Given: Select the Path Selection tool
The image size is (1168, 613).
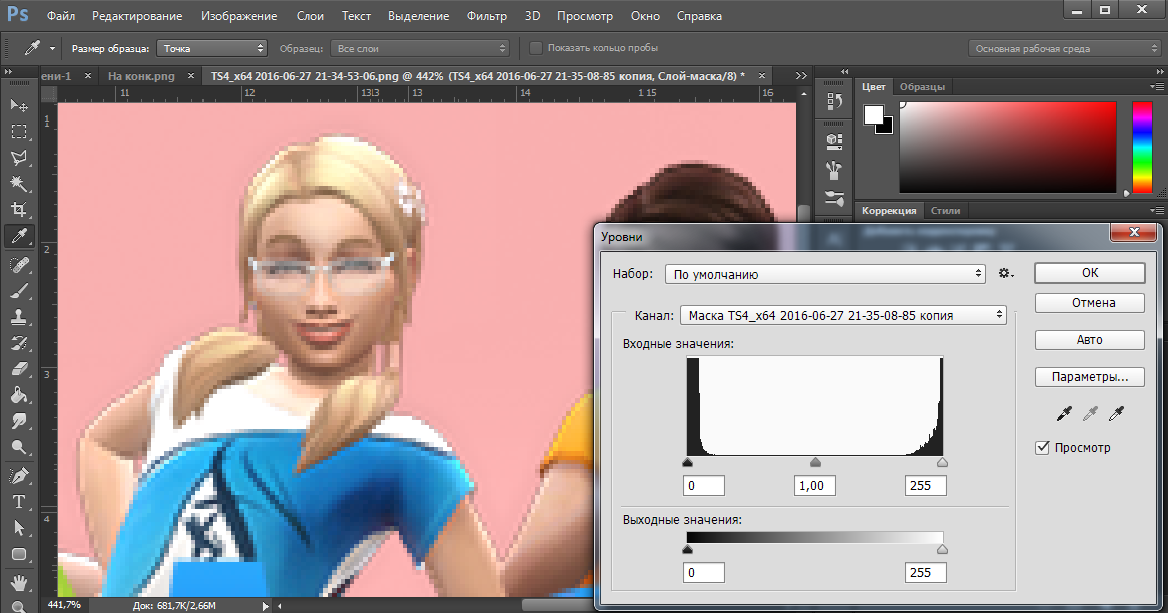Looking at the screenshot, I should (x=19, y=528).
